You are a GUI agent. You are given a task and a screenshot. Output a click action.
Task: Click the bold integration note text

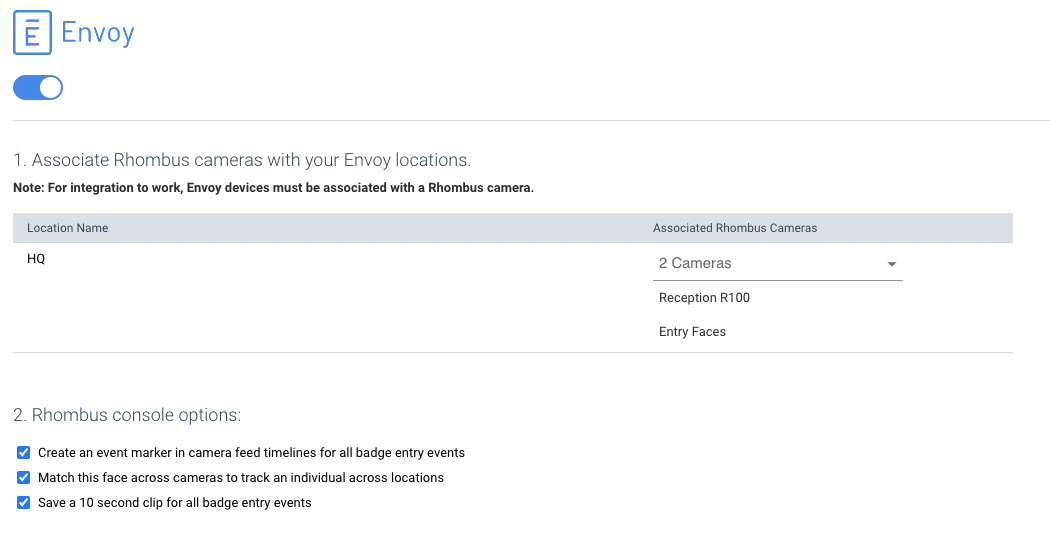coord(273,187)
